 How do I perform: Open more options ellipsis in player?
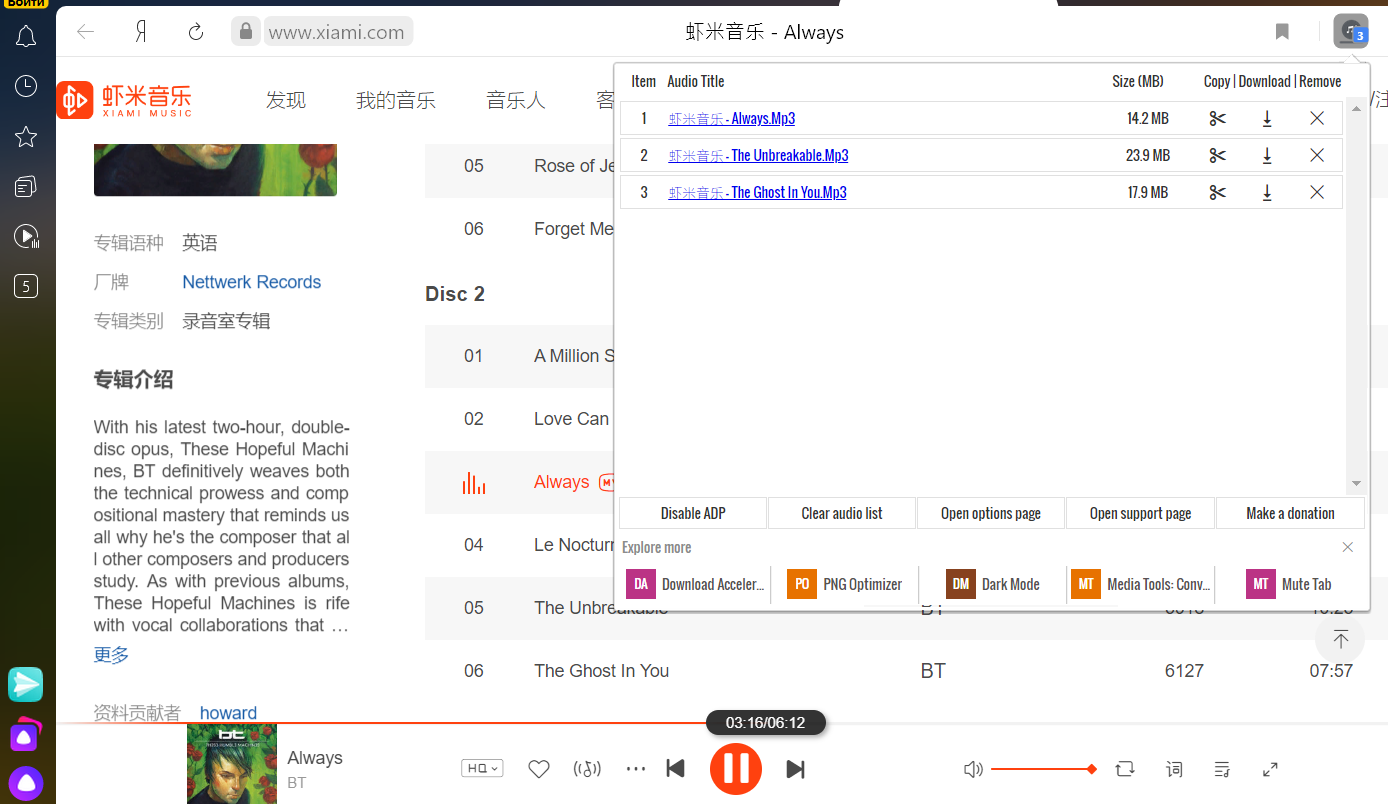click(636, 769)
